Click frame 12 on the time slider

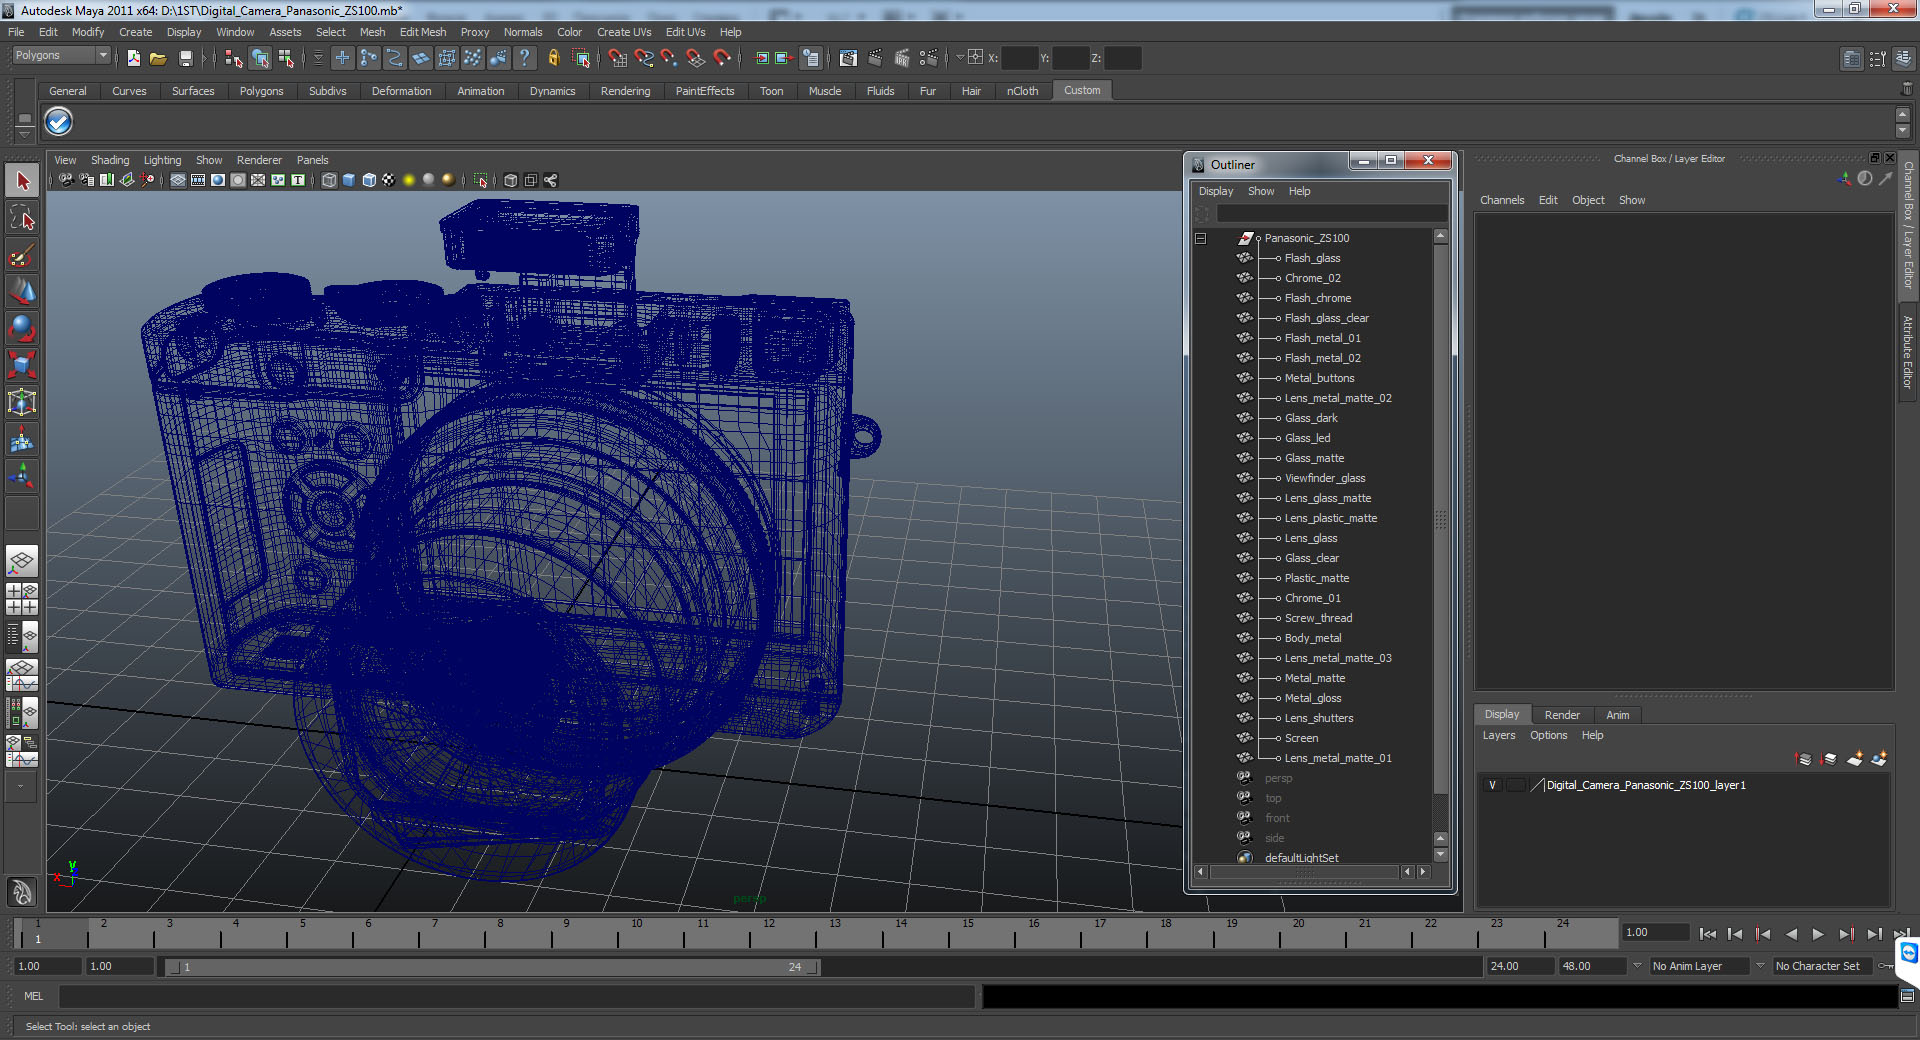[x=769, y=933]
